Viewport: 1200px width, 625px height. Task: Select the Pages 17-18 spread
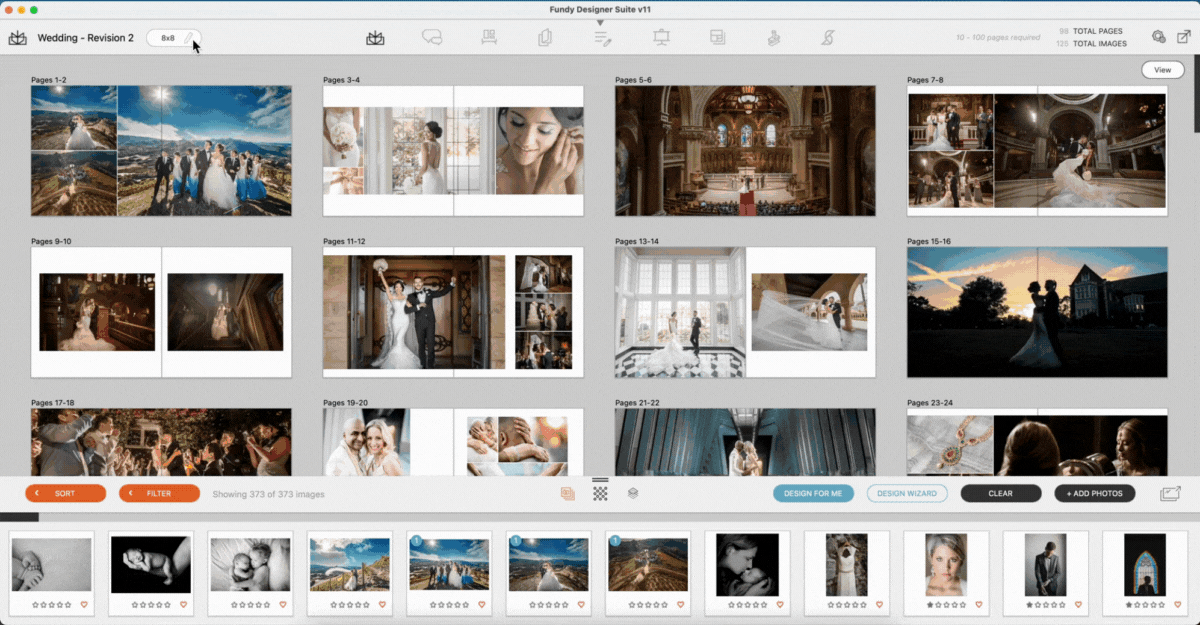(161, 442)
